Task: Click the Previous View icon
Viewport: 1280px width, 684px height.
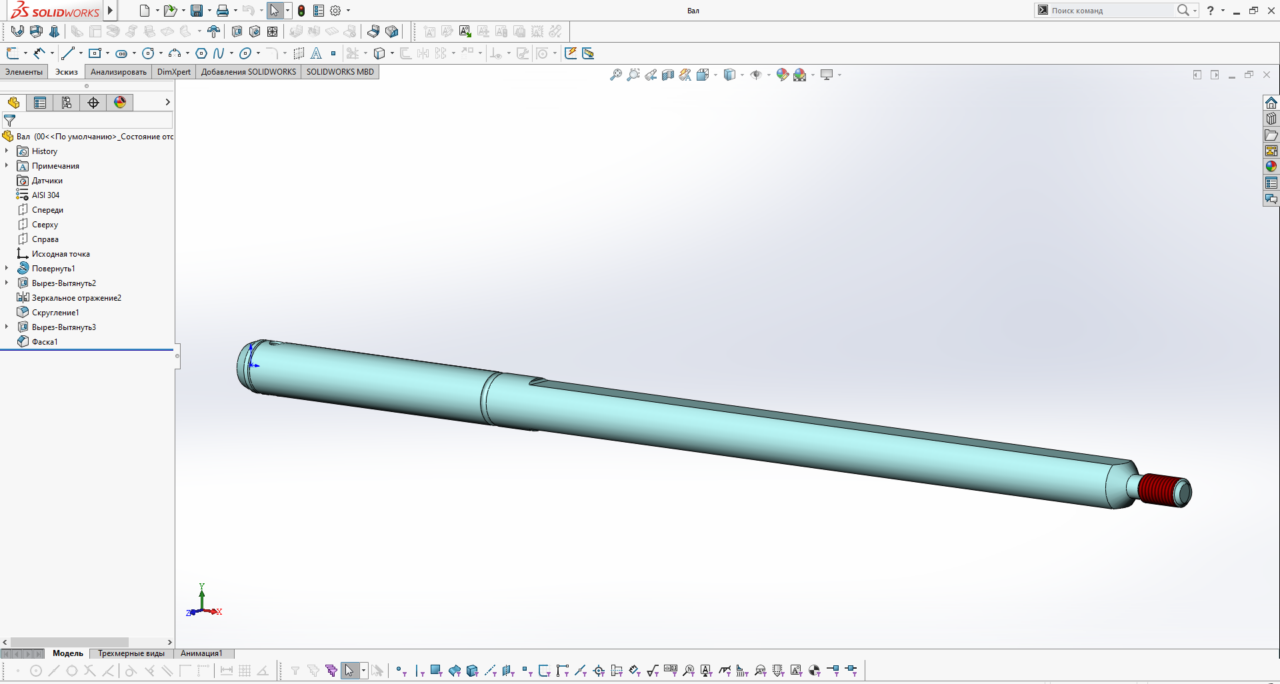Action: [650, 75]
